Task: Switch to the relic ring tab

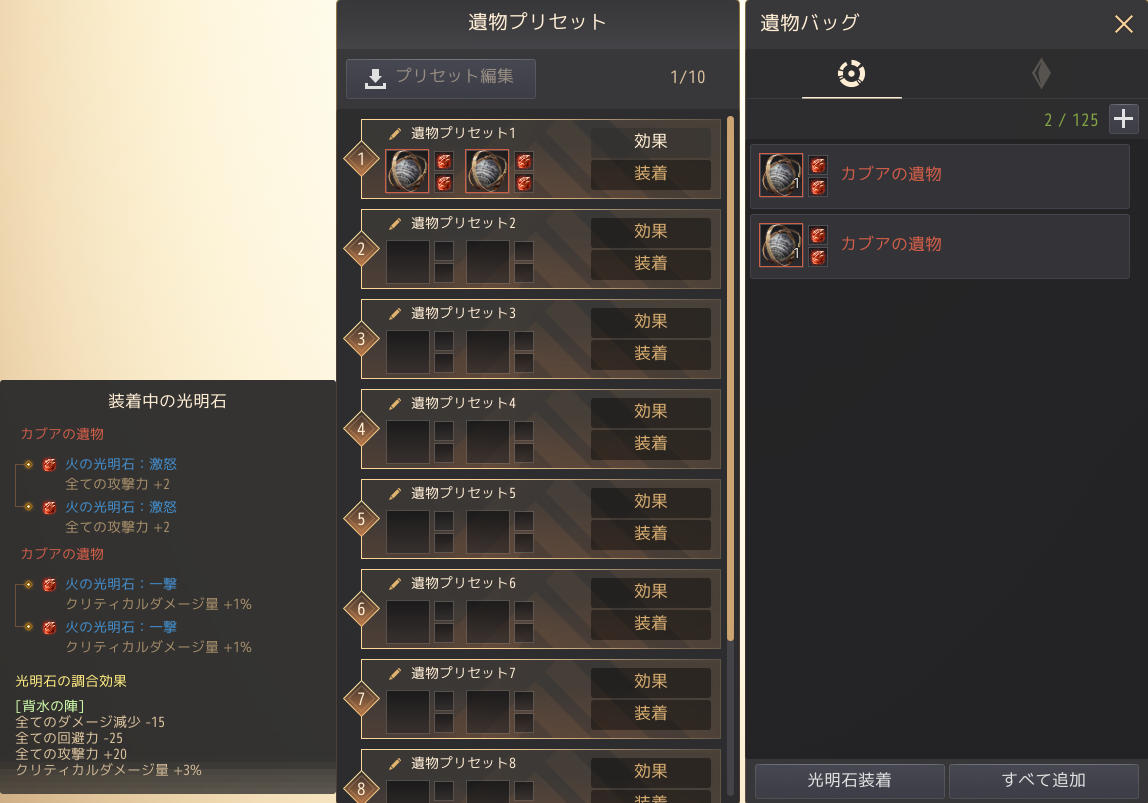Action: pyautogui.click(x=851, y=74)
